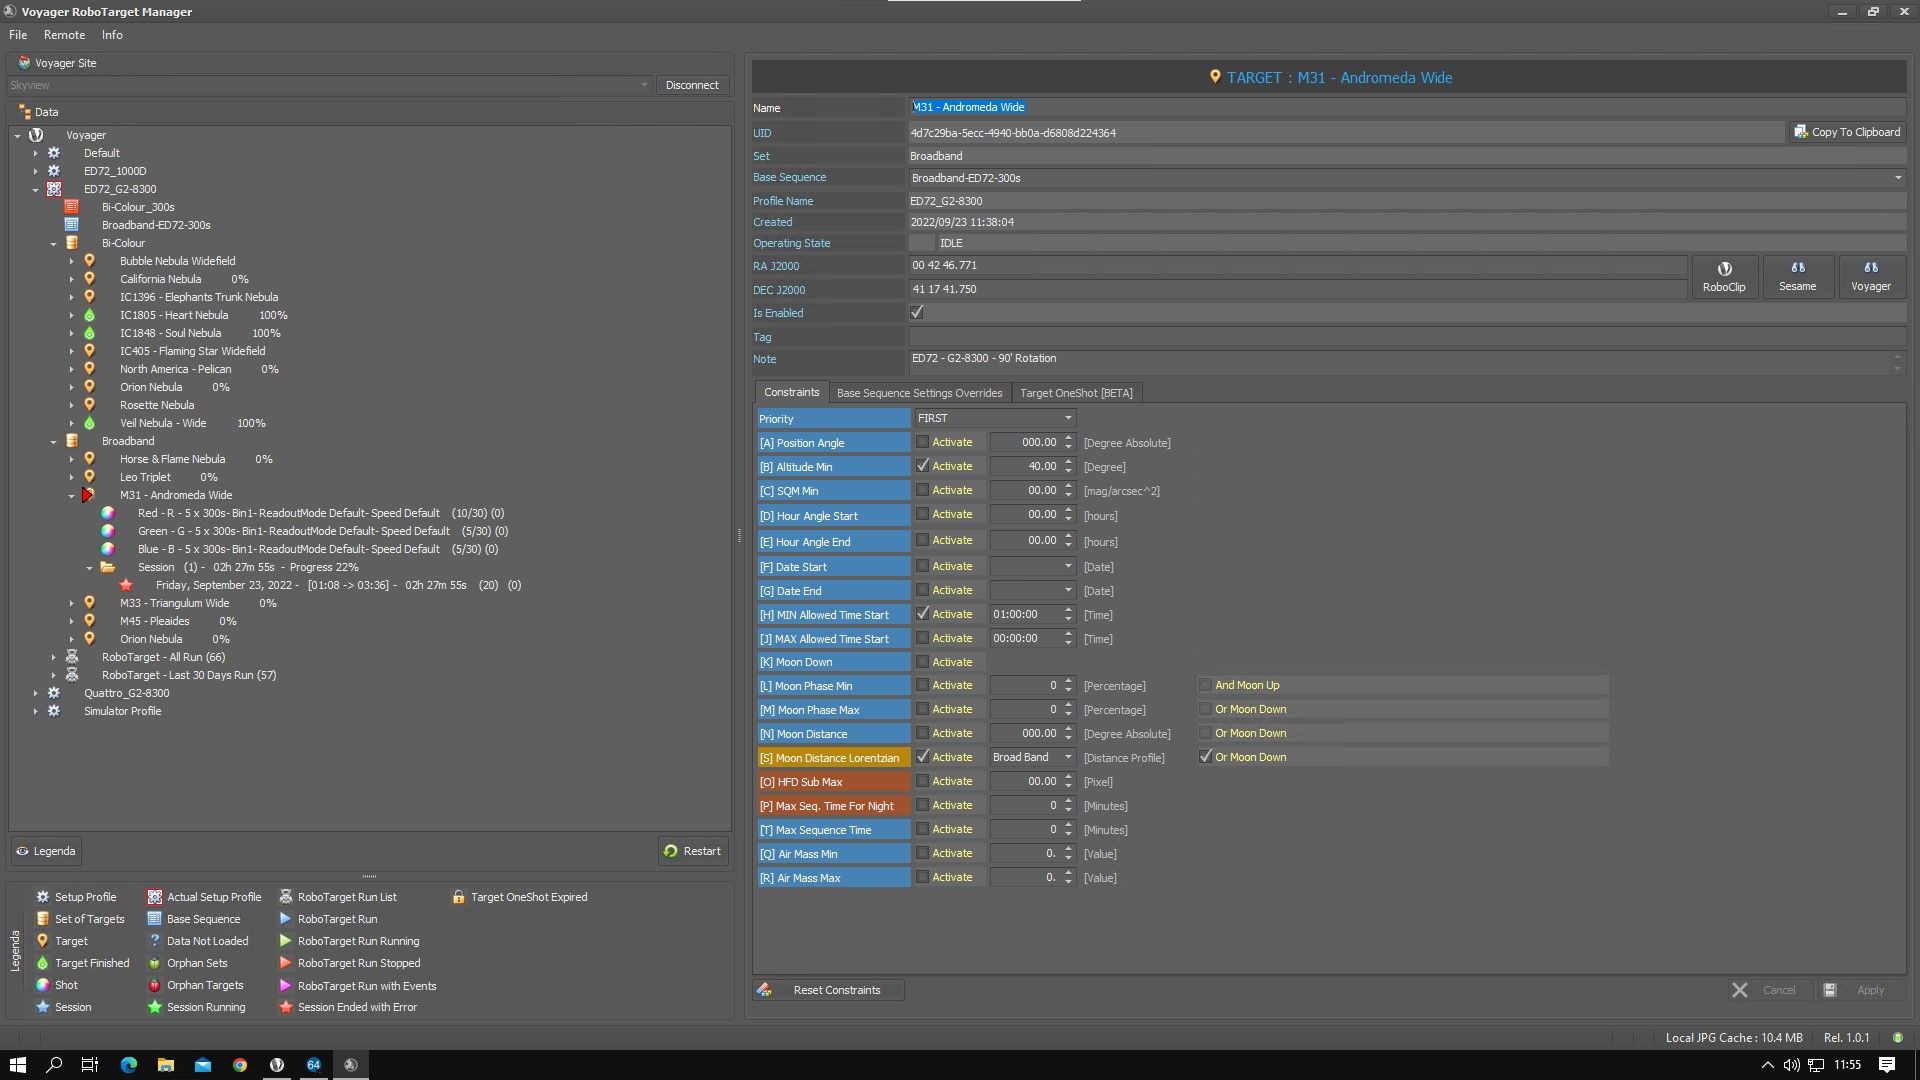
Task: Click the Legenda eye icon button
Action: click(22, 851)
